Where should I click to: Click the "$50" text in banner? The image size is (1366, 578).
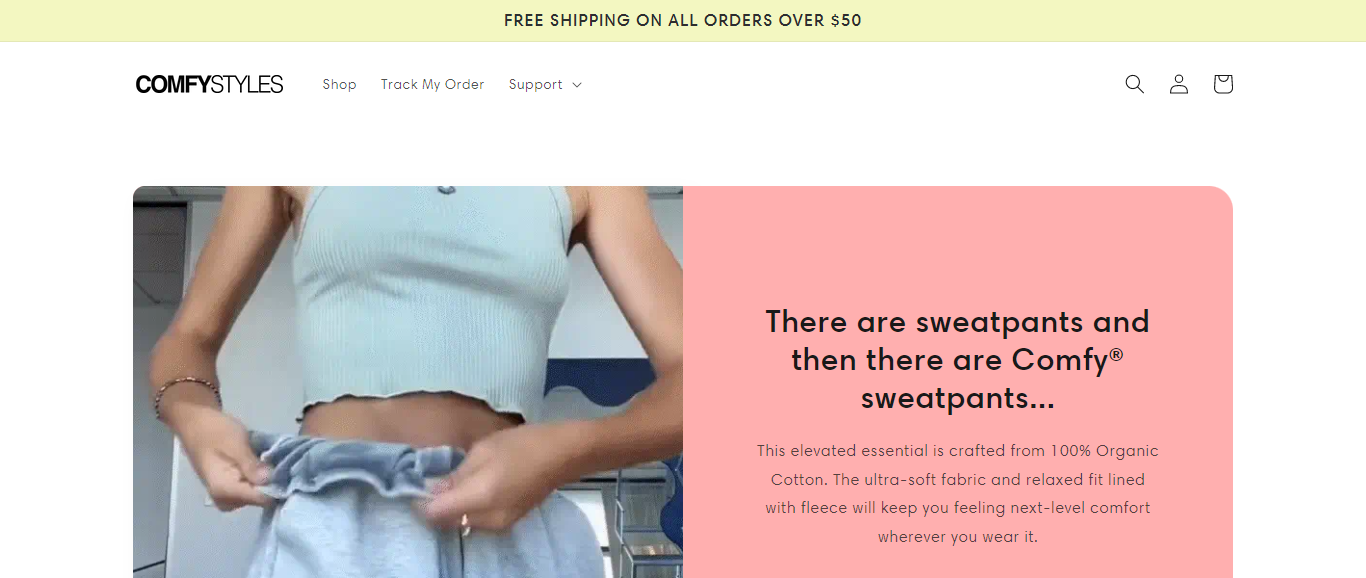[x=846, y=21]
